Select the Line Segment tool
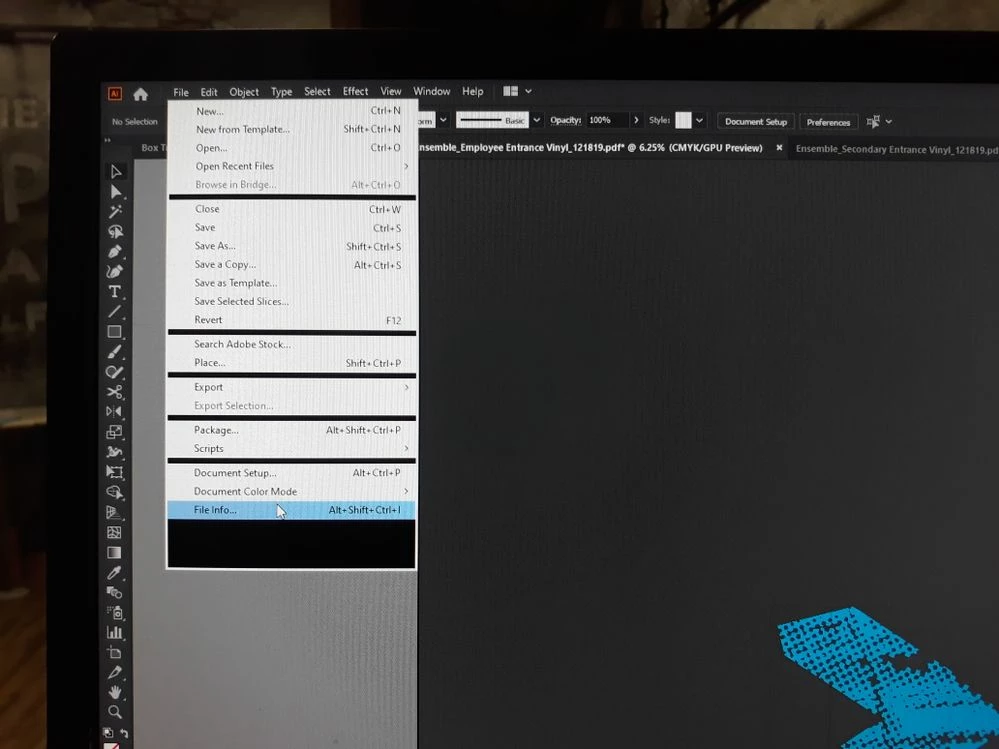The height and width of the screenshot is (749, 999). tap(115, 311)
